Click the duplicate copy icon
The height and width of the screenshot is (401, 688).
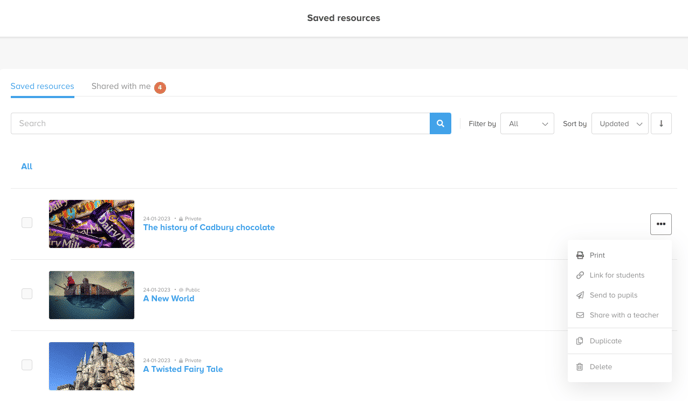(580, 341)
